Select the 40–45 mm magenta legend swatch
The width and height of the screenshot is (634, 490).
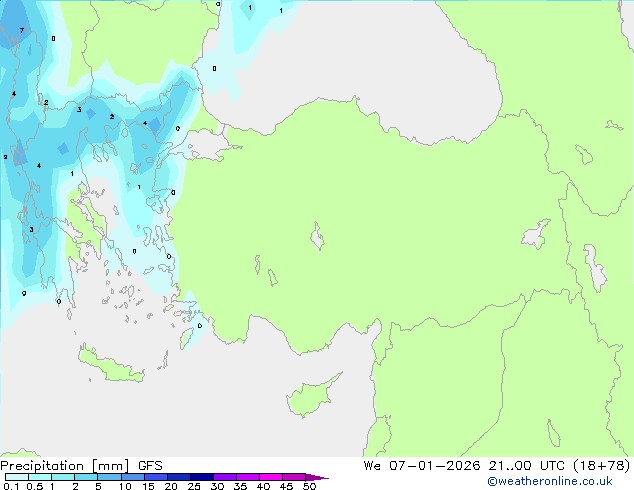271,477
